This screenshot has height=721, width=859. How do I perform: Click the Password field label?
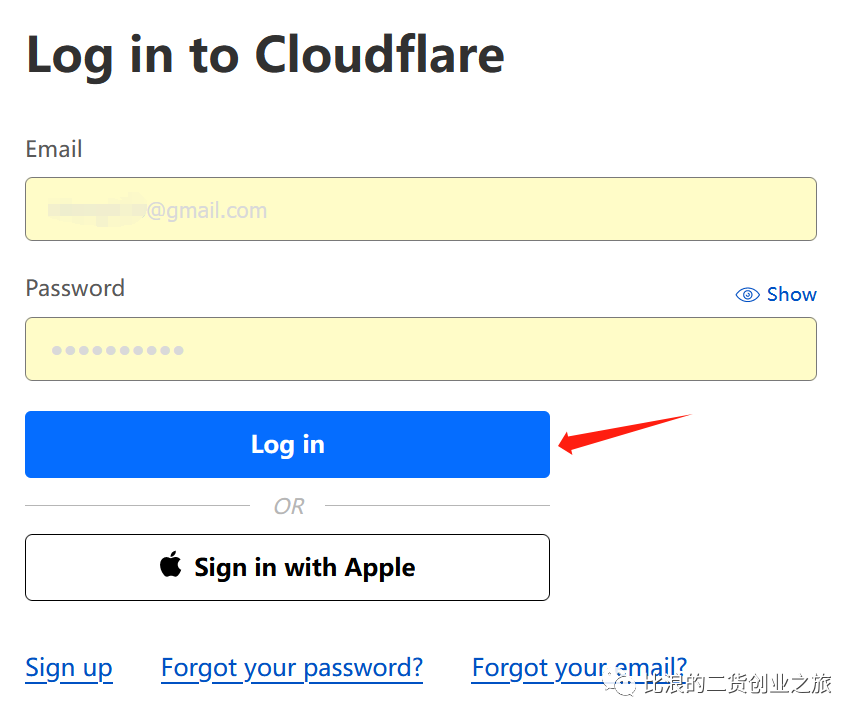click(75, 288)
